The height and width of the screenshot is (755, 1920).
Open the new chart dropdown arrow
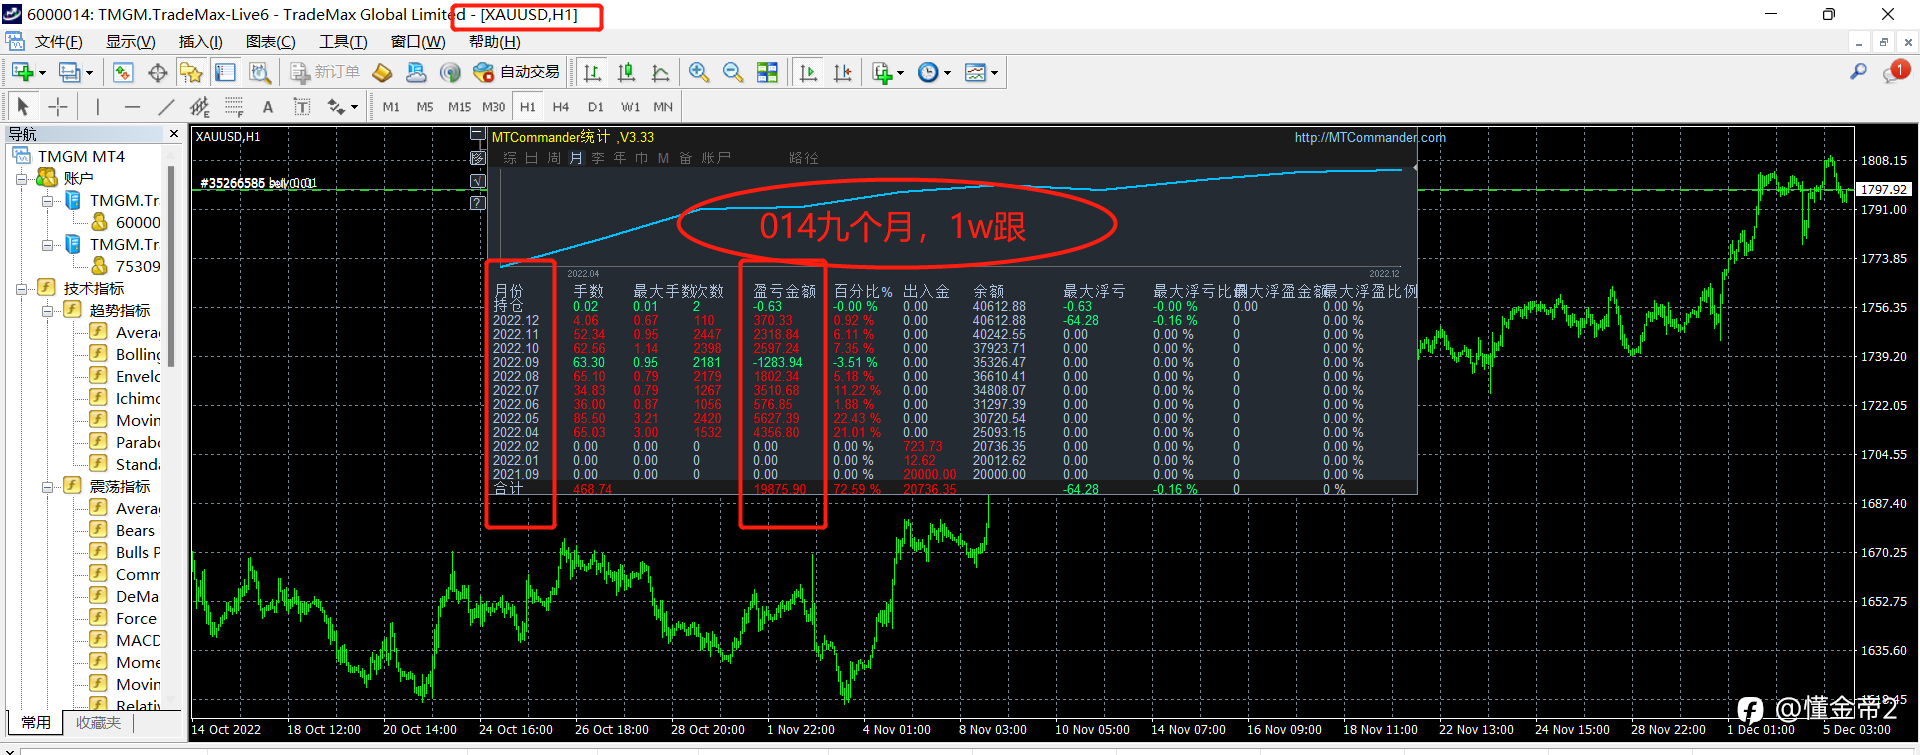[42, 73]
